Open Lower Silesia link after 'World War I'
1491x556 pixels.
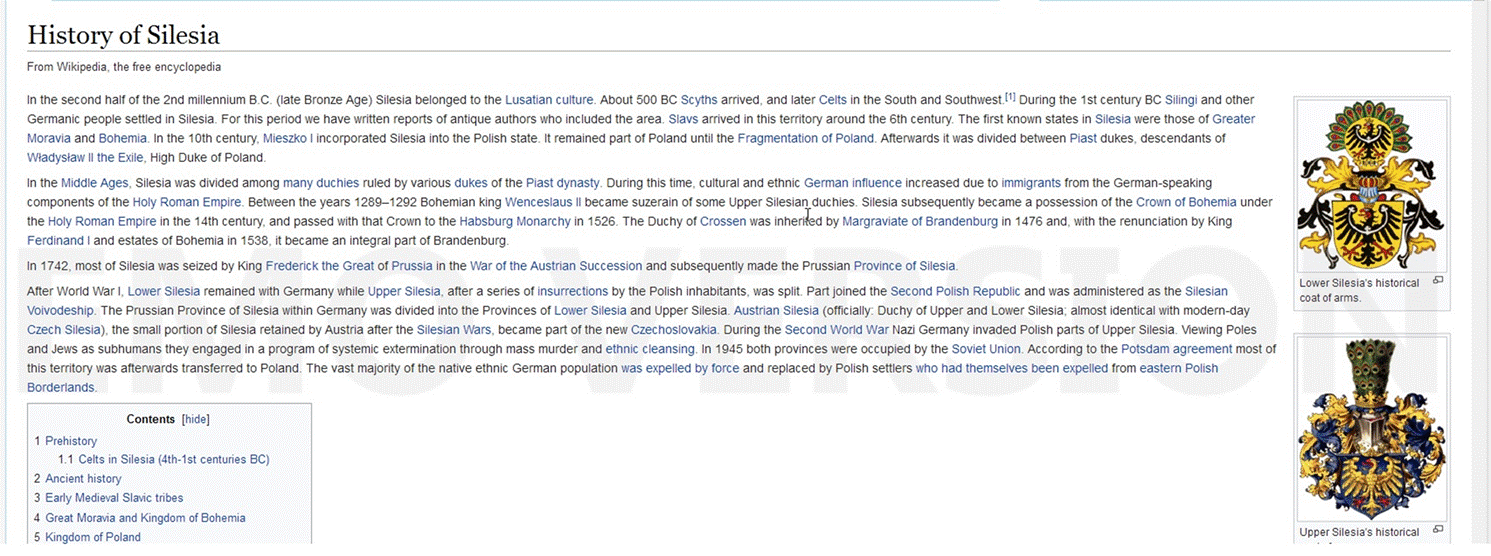(164, 292)
